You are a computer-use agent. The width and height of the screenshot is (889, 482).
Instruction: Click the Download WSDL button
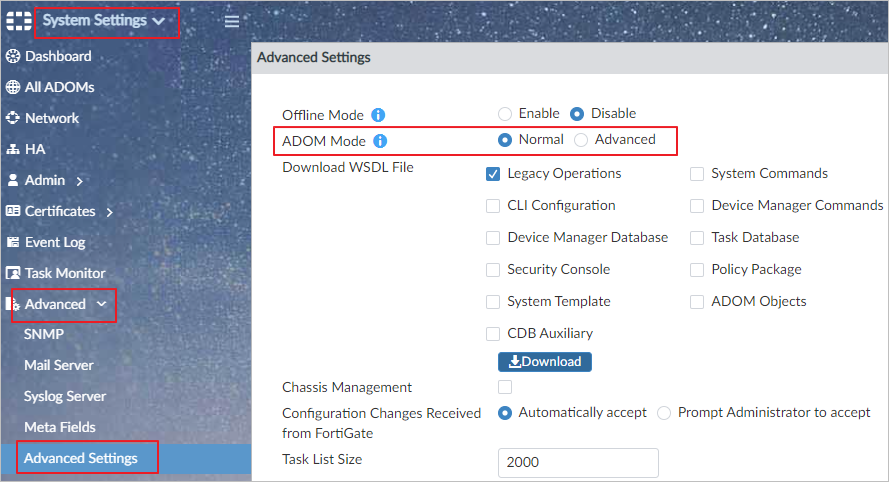tap(545, 362)
